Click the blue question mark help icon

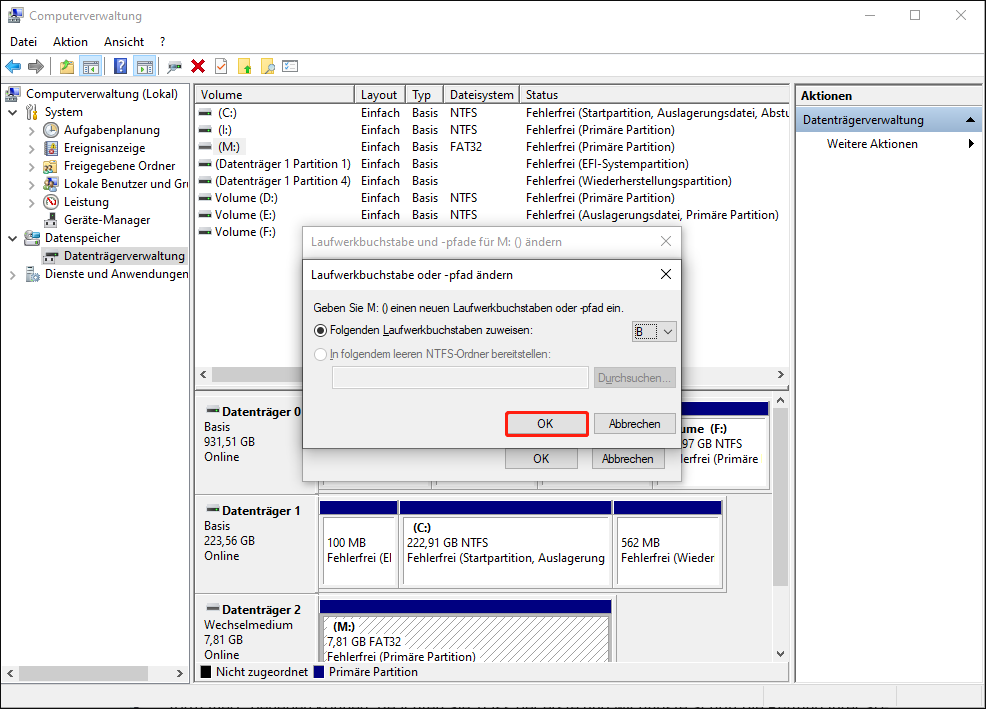121,67
